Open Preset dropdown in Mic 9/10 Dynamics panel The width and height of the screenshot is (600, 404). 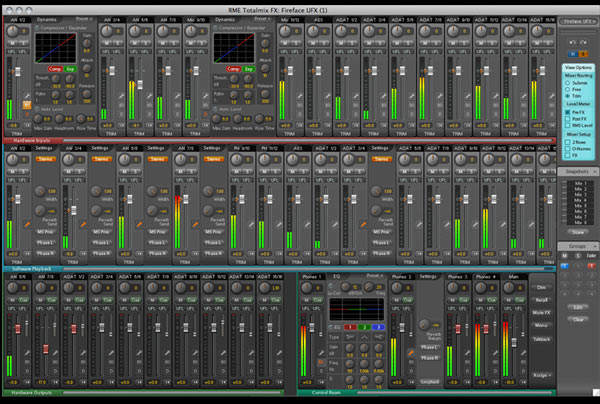pyautogui.click(x=262, y=19)
